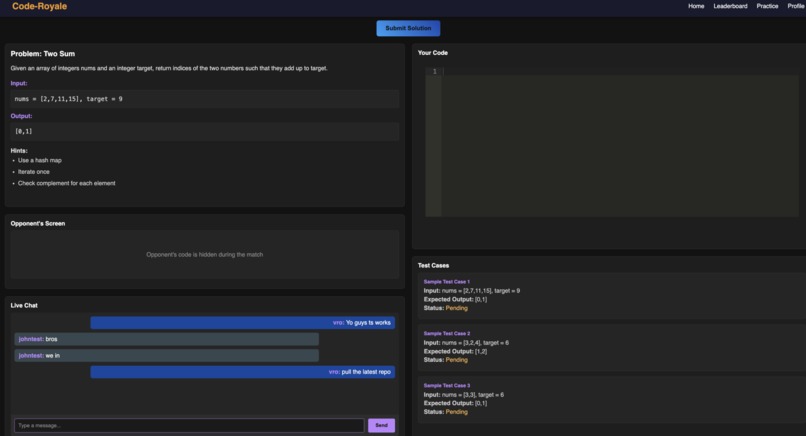Click the problem description sentence
806x436 pixels.
(x=169, y=68)
